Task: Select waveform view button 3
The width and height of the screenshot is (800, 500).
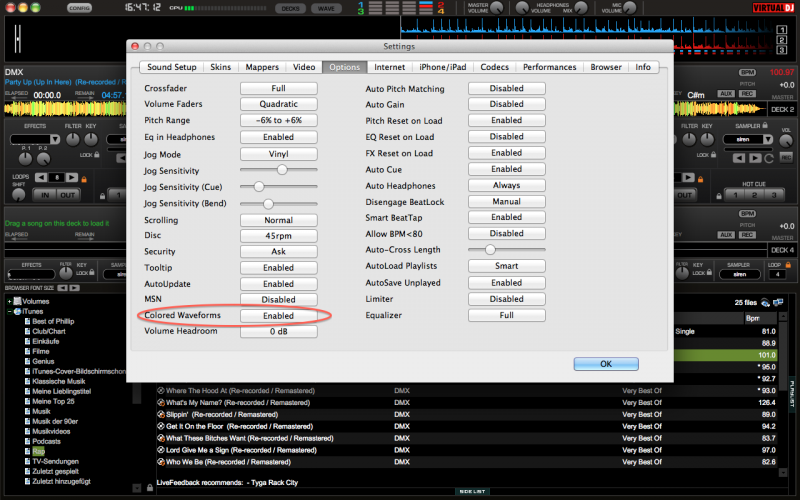Action: coord(782,50)
